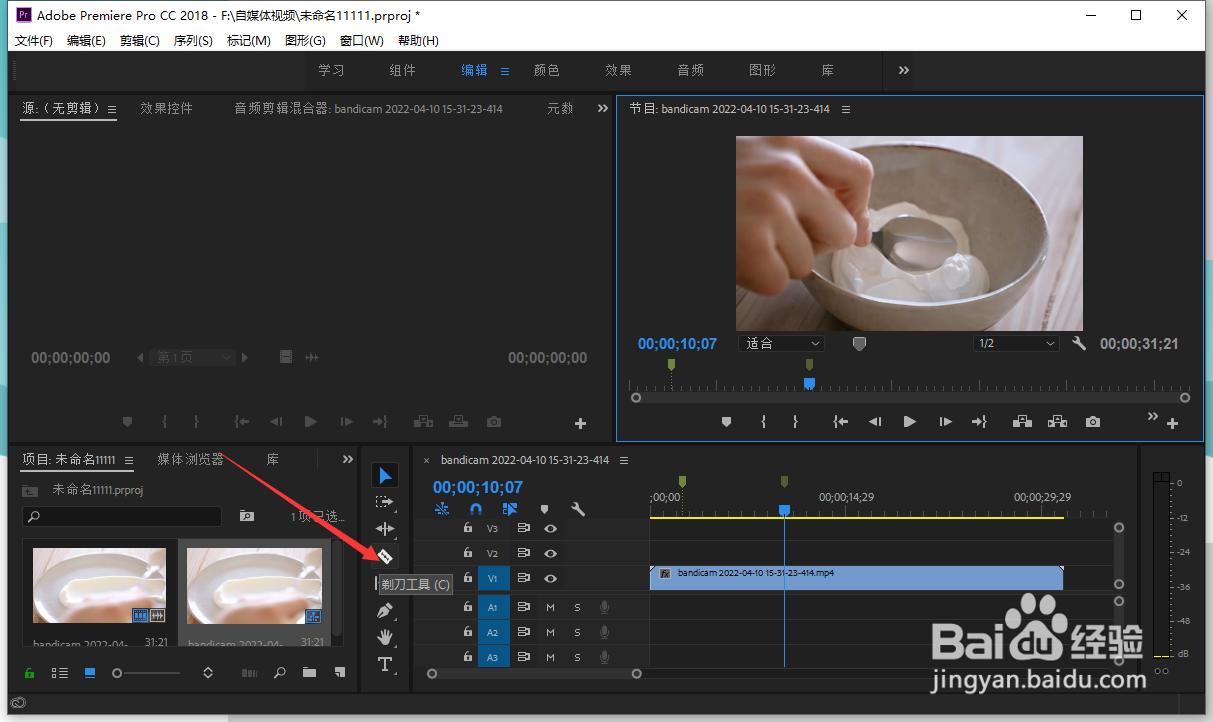Click timeline nest sequence insert icon
This screenshot has height=722, width=1213.
pos(442,509)
